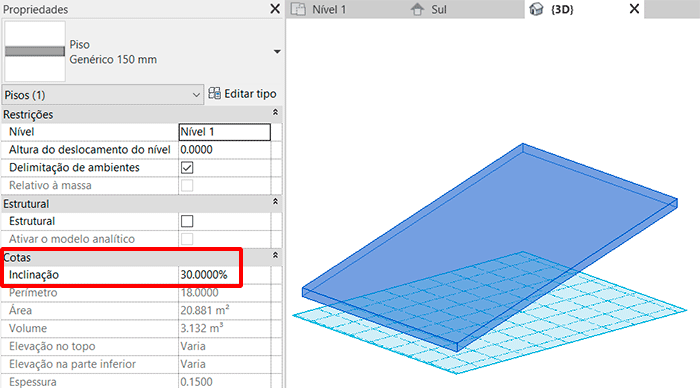Close the {3D} view tab
This screenshot has height=388, width=700.
(634, 9)
